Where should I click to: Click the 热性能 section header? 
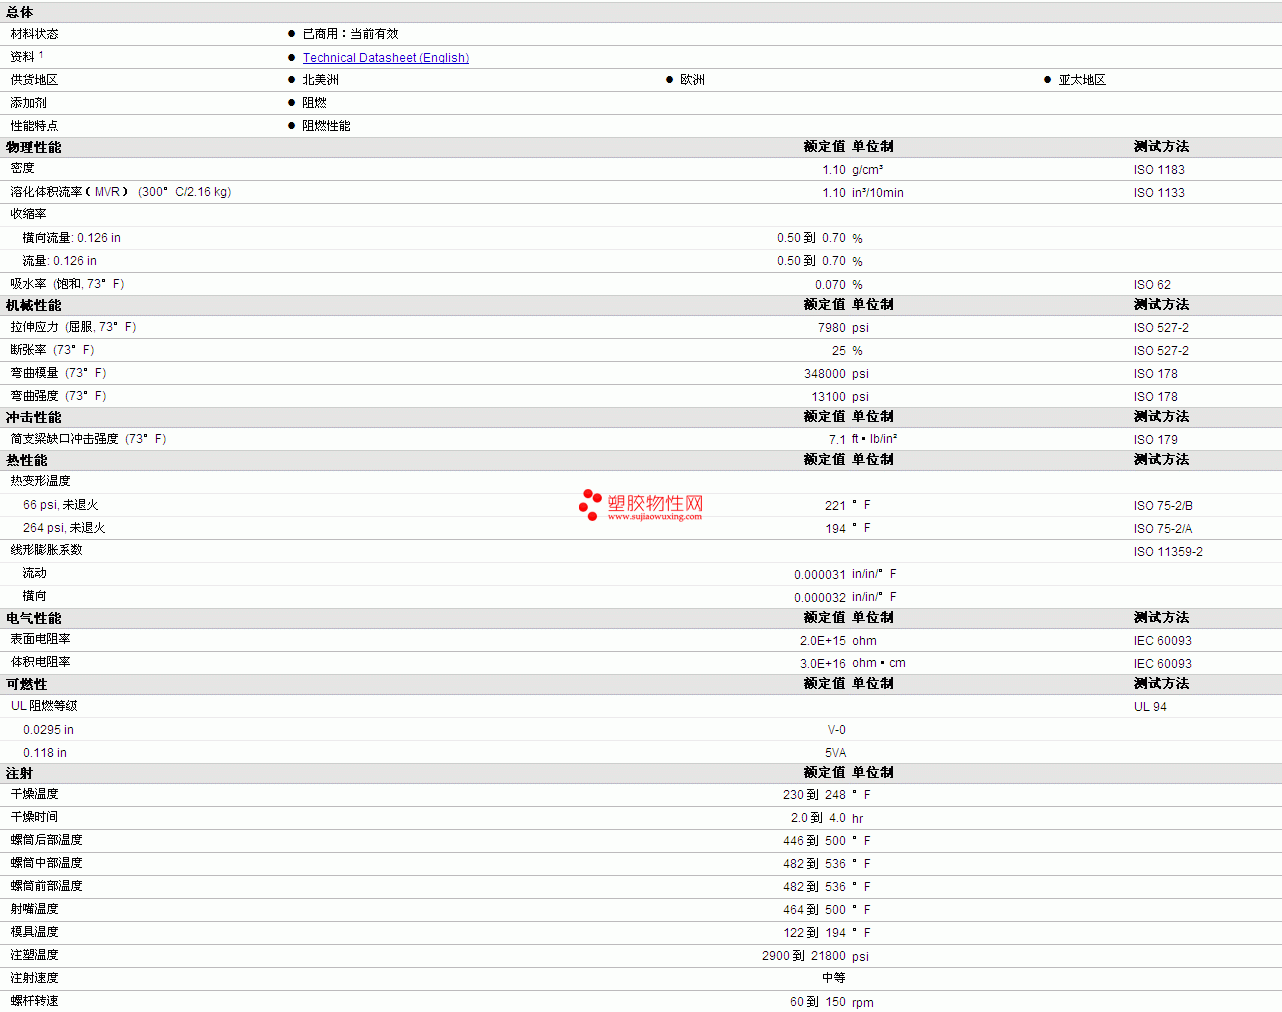coord(27,460)
